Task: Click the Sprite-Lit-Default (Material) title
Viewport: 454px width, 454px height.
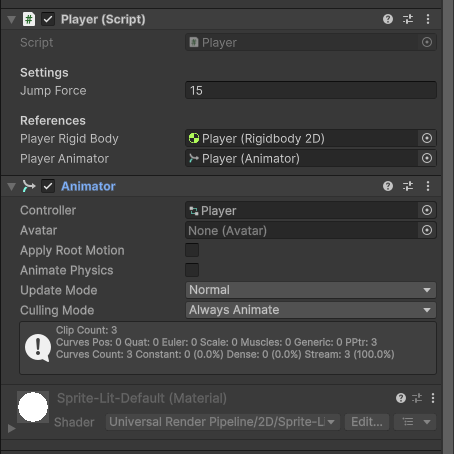Action: pos(142,398)
